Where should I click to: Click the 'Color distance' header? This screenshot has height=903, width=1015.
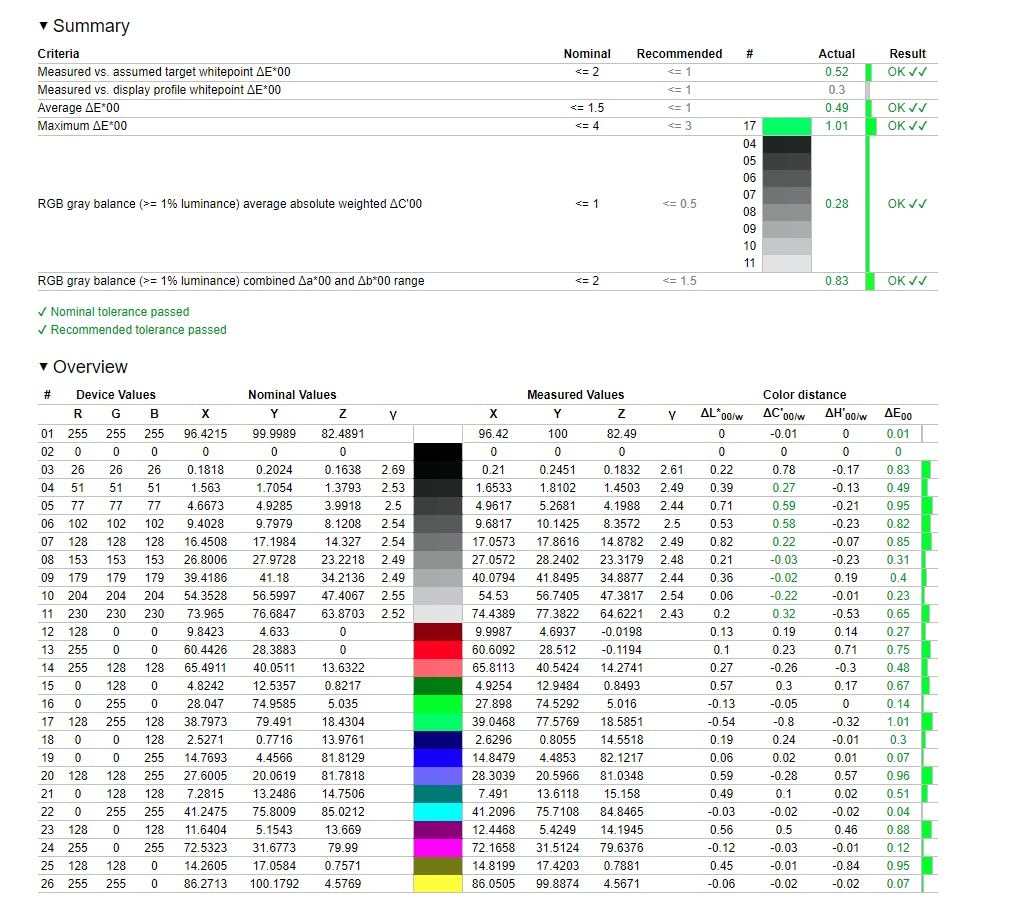pos(804,395)
